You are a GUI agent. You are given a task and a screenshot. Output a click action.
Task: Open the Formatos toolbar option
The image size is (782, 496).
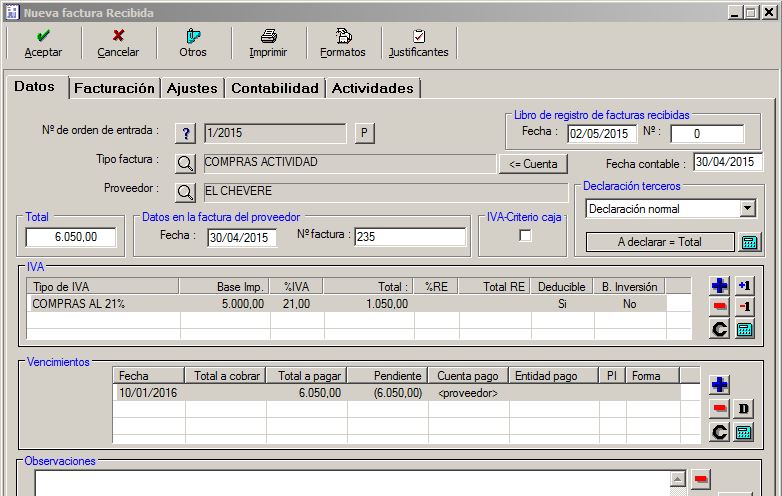[343, 44]
